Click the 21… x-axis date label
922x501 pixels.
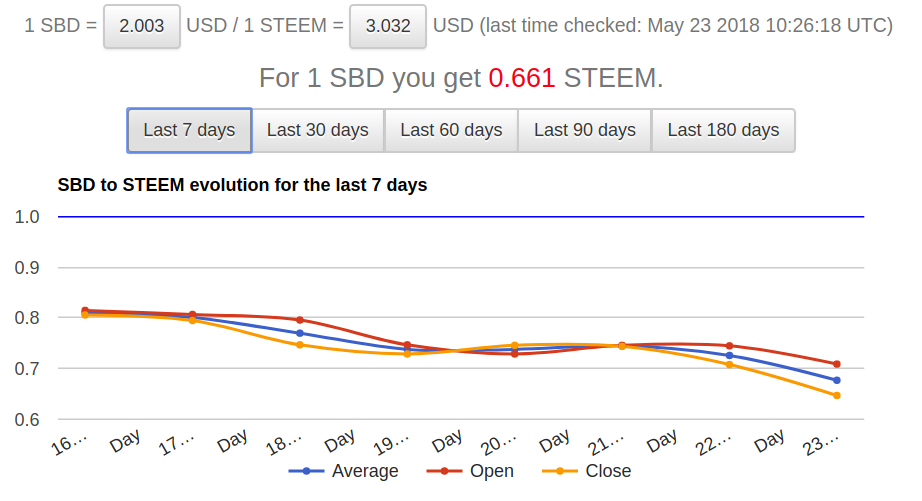(x=606, y=445)
